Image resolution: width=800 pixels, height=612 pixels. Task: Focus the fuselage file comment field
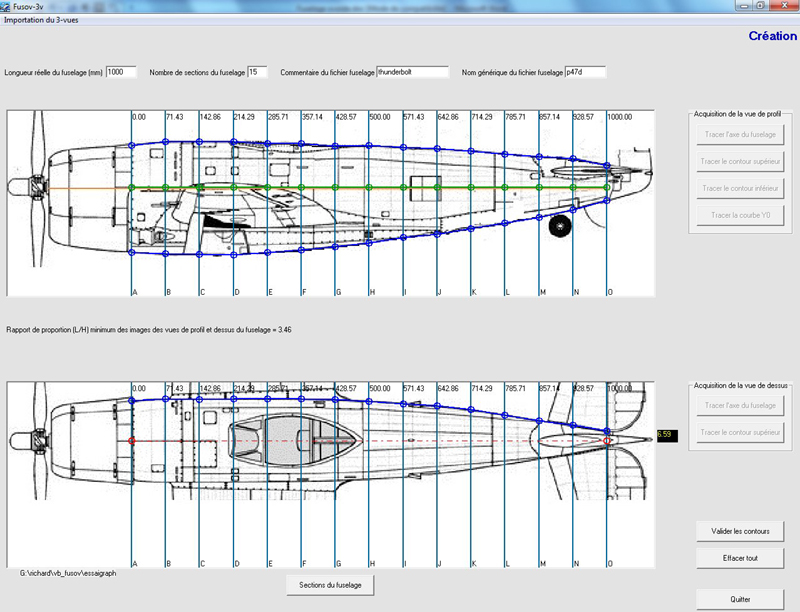pyautogui.click(x=413, y=72)
